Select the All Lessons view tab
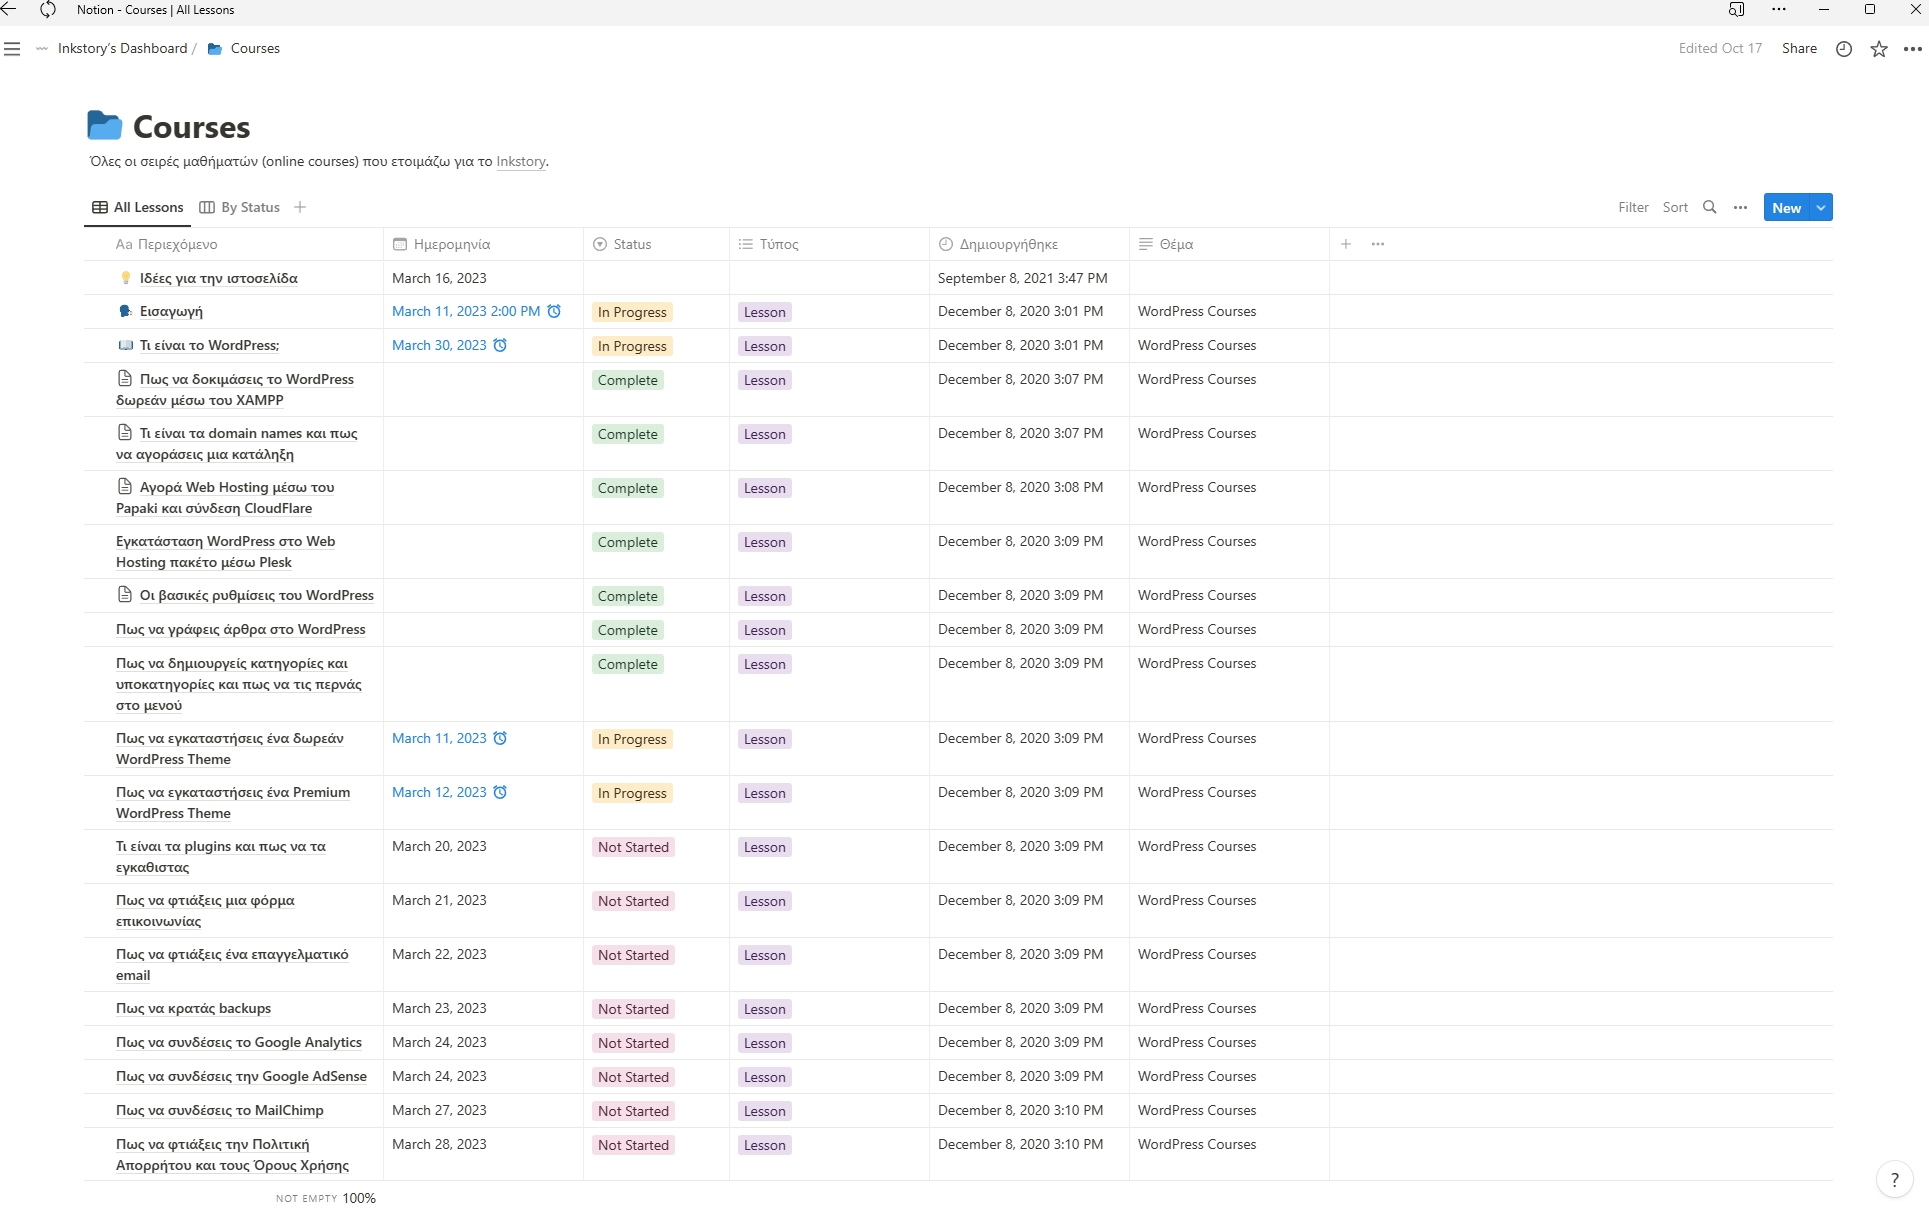Image resolution: width=1929 pixels, height=1223 pixels. 138,207
